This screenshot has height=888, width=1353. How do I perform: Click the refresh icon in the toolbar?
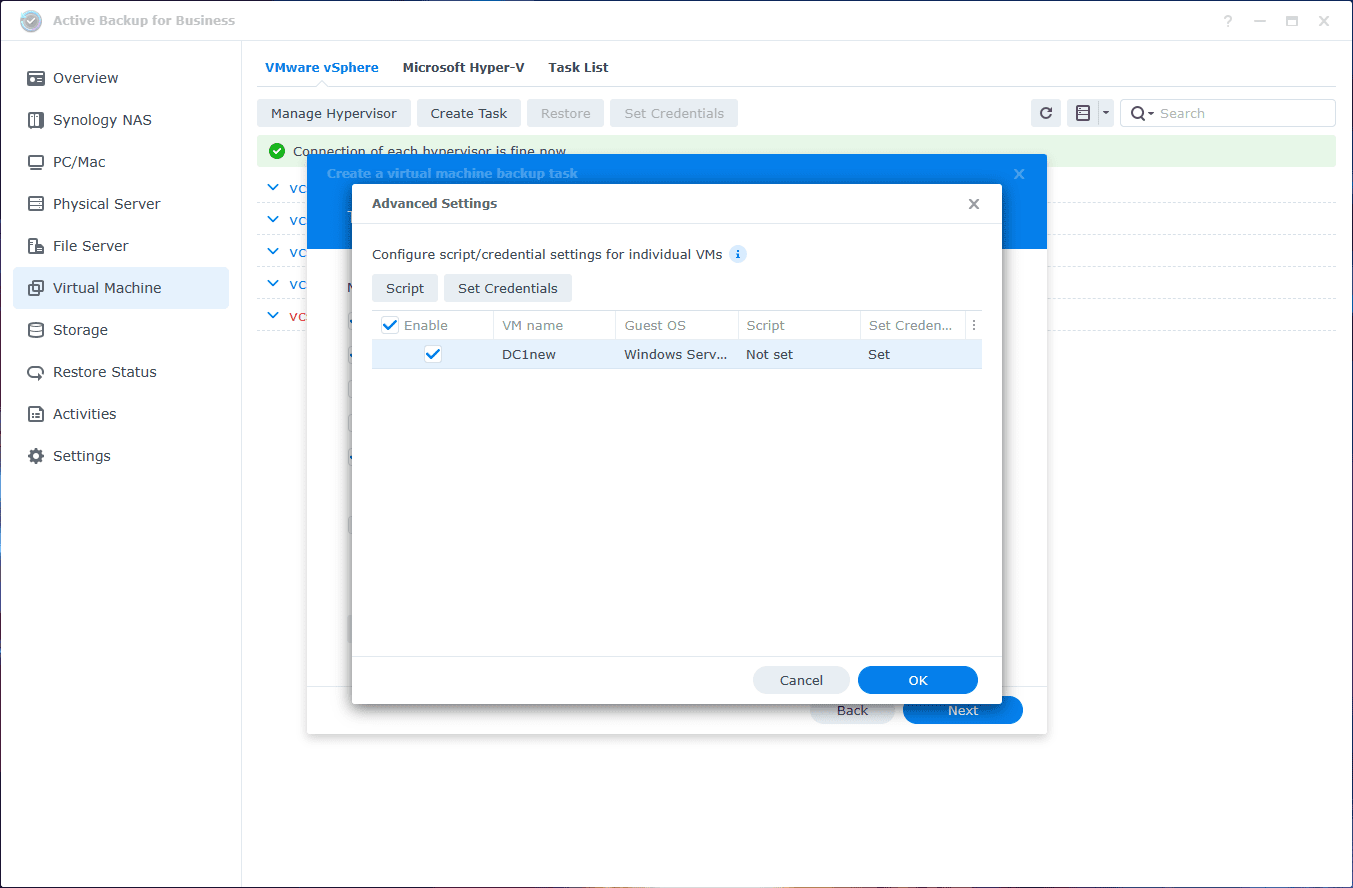1046,113
